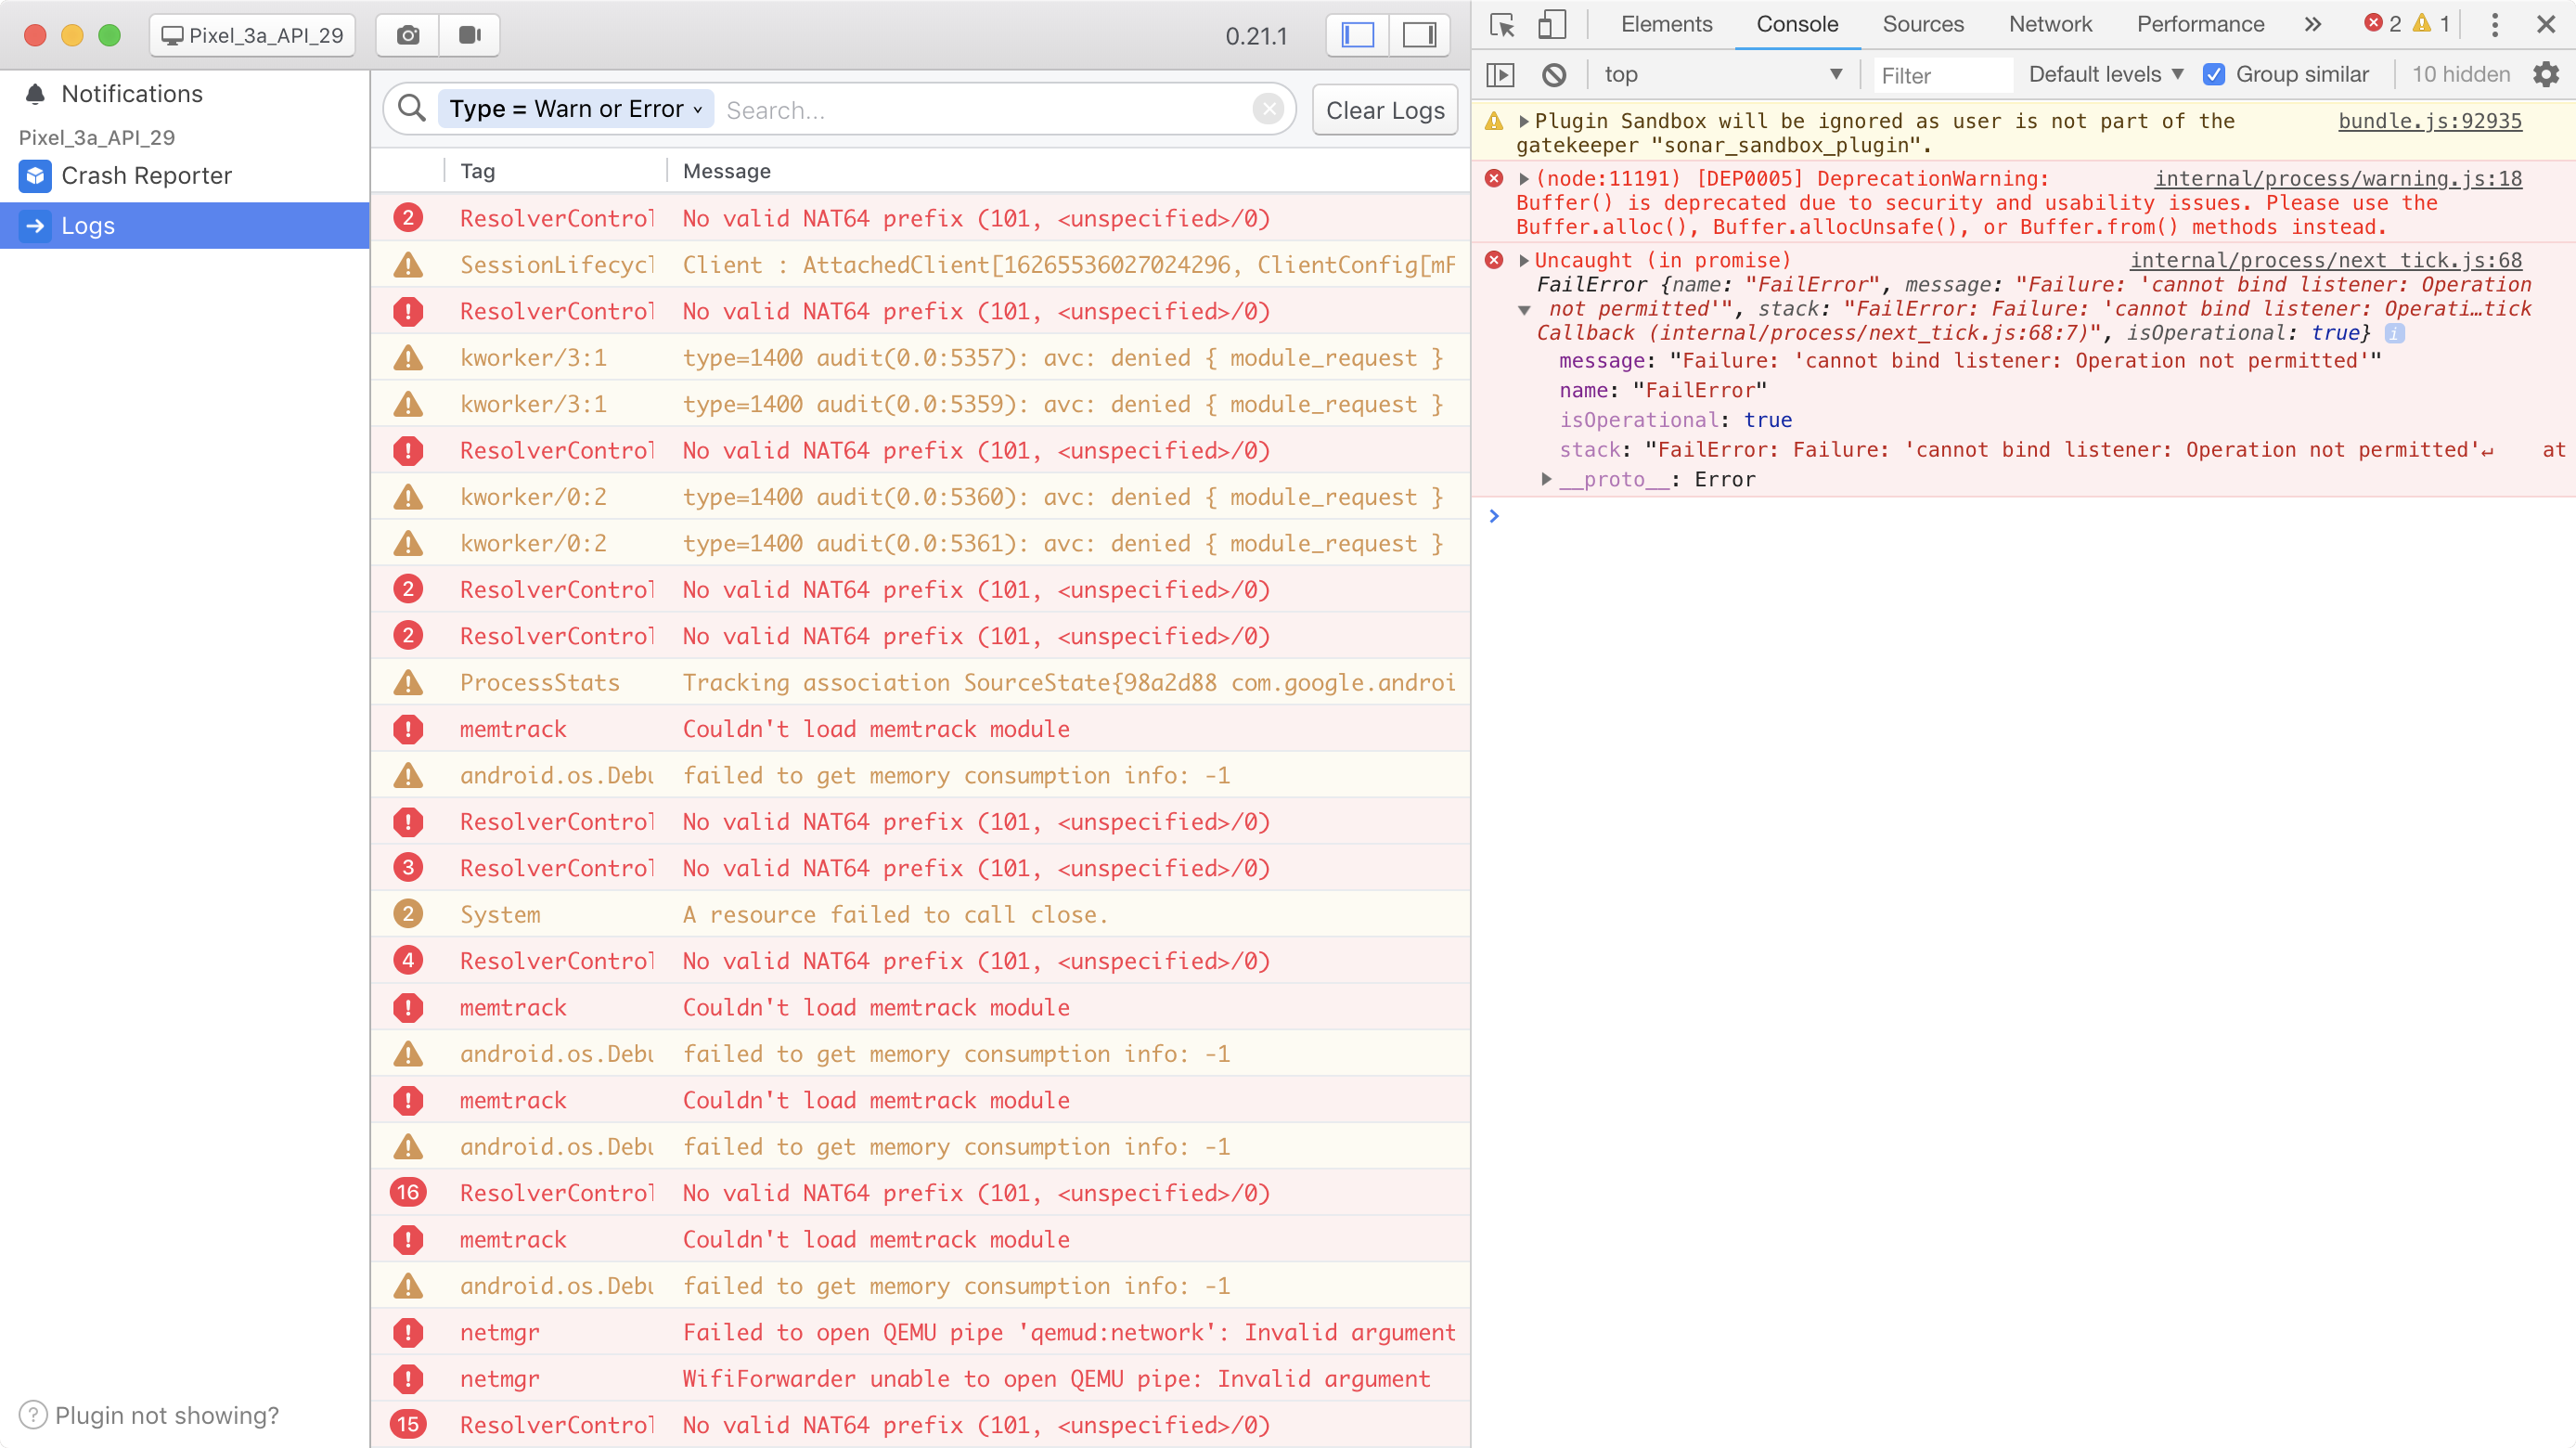Image resolution: width=2576 pixels, height=1448 pixels.
Task: Click the Tag column header
Action: (x=478, y=171)
